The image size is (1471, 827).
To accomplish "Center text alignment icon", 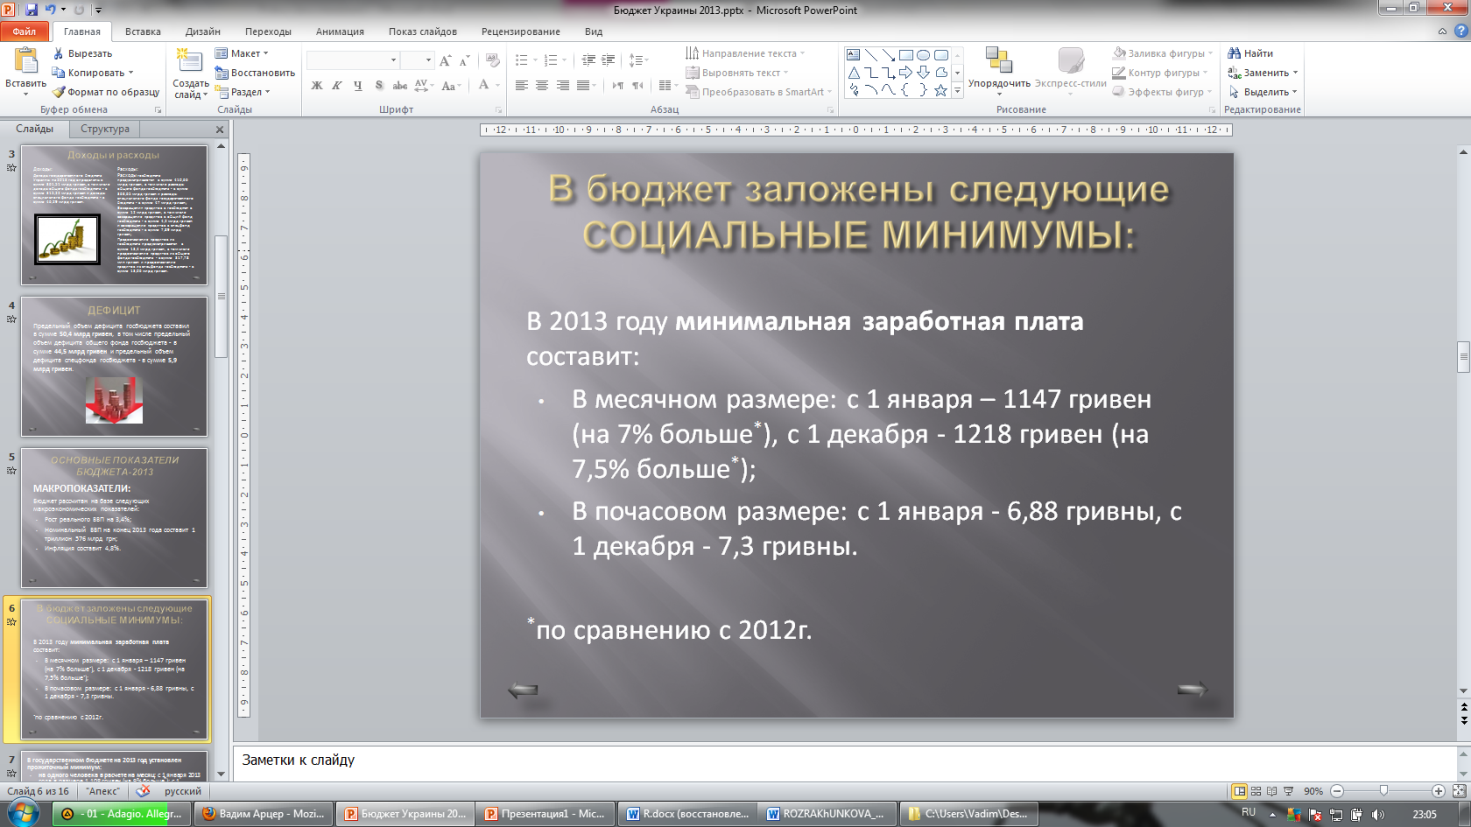I will point(541,86).
